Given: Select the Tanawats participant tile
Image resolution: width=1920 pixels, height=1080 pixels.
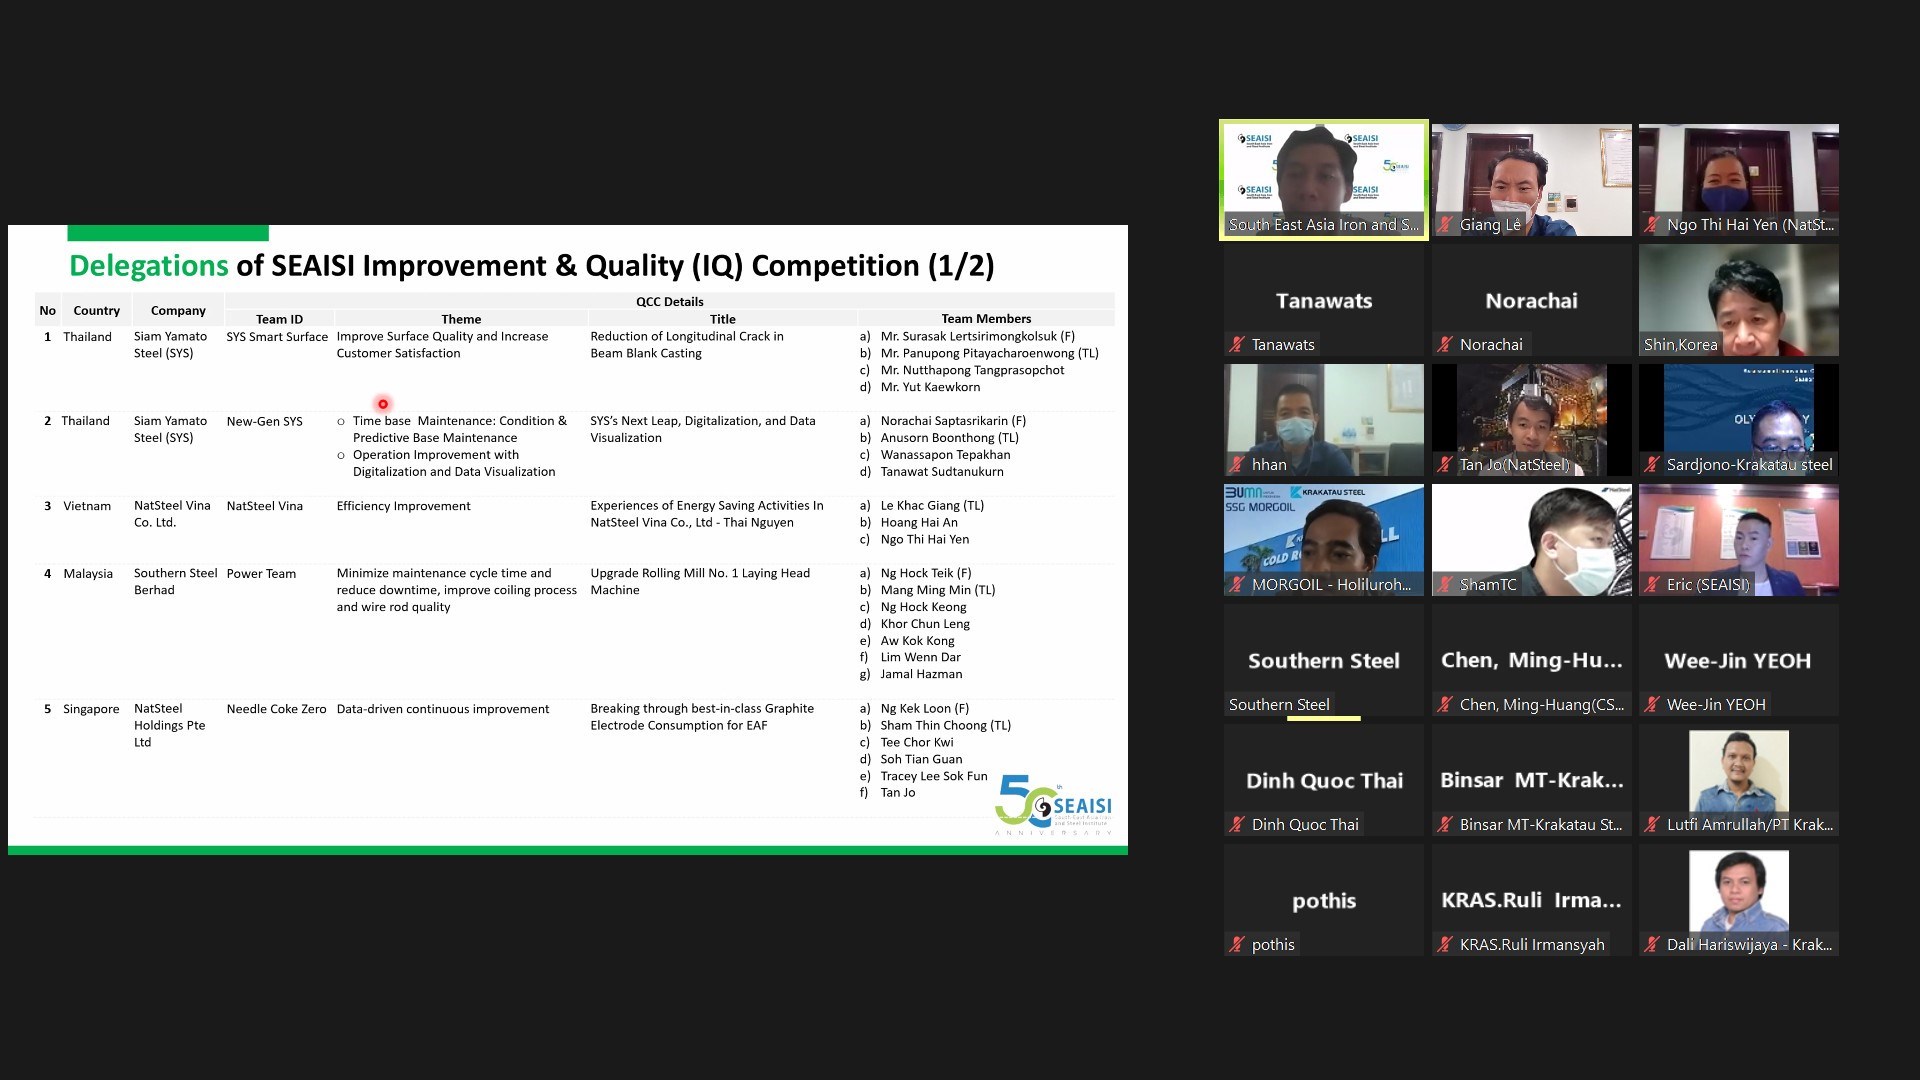Looking at the screenshot, I should (x=1323, y=300).
